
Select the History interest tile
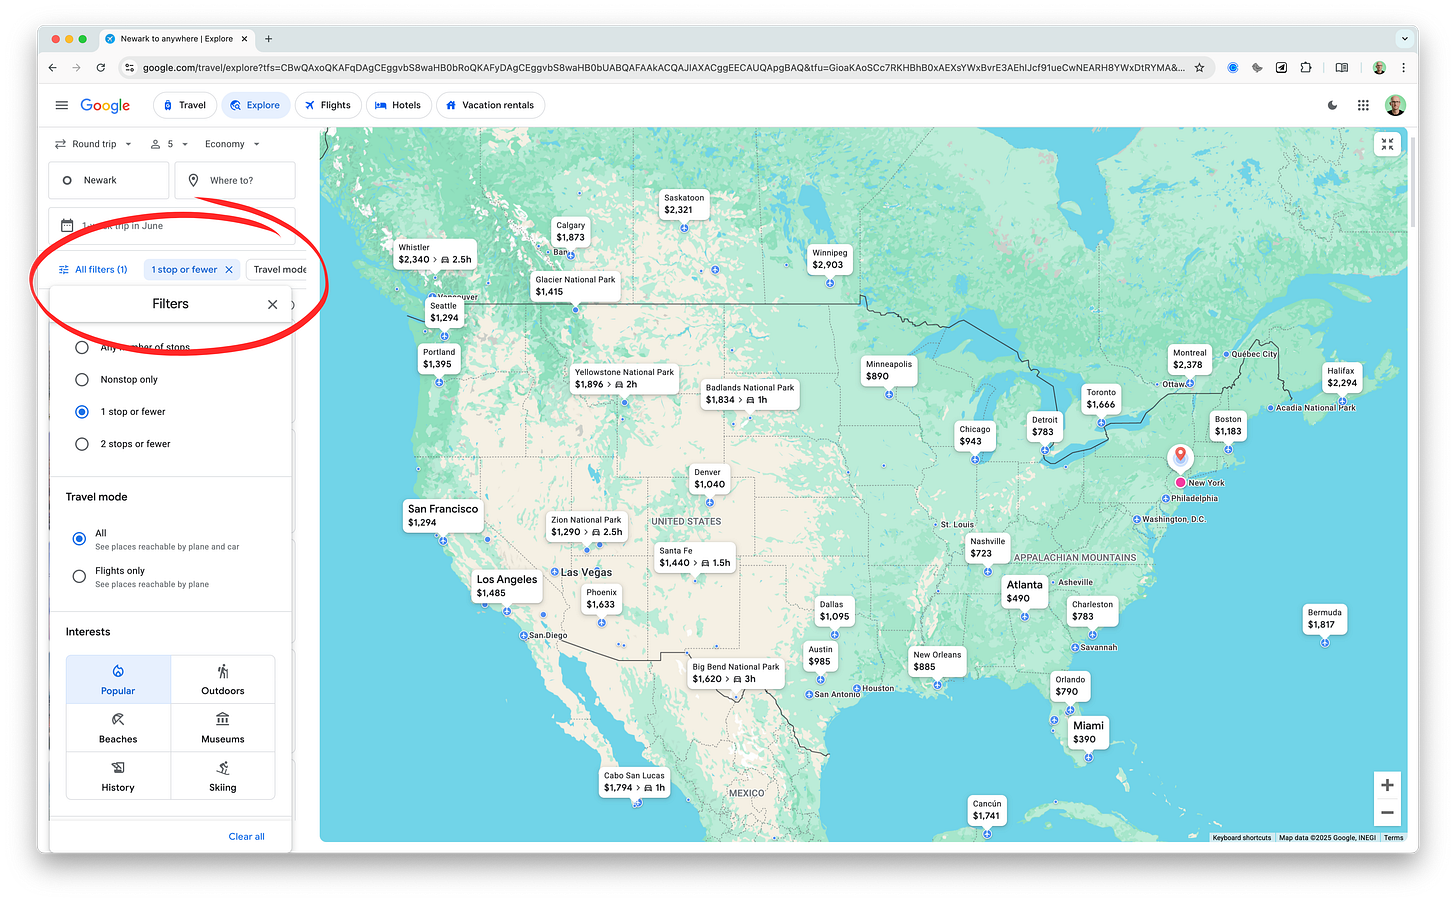[118, 776]
